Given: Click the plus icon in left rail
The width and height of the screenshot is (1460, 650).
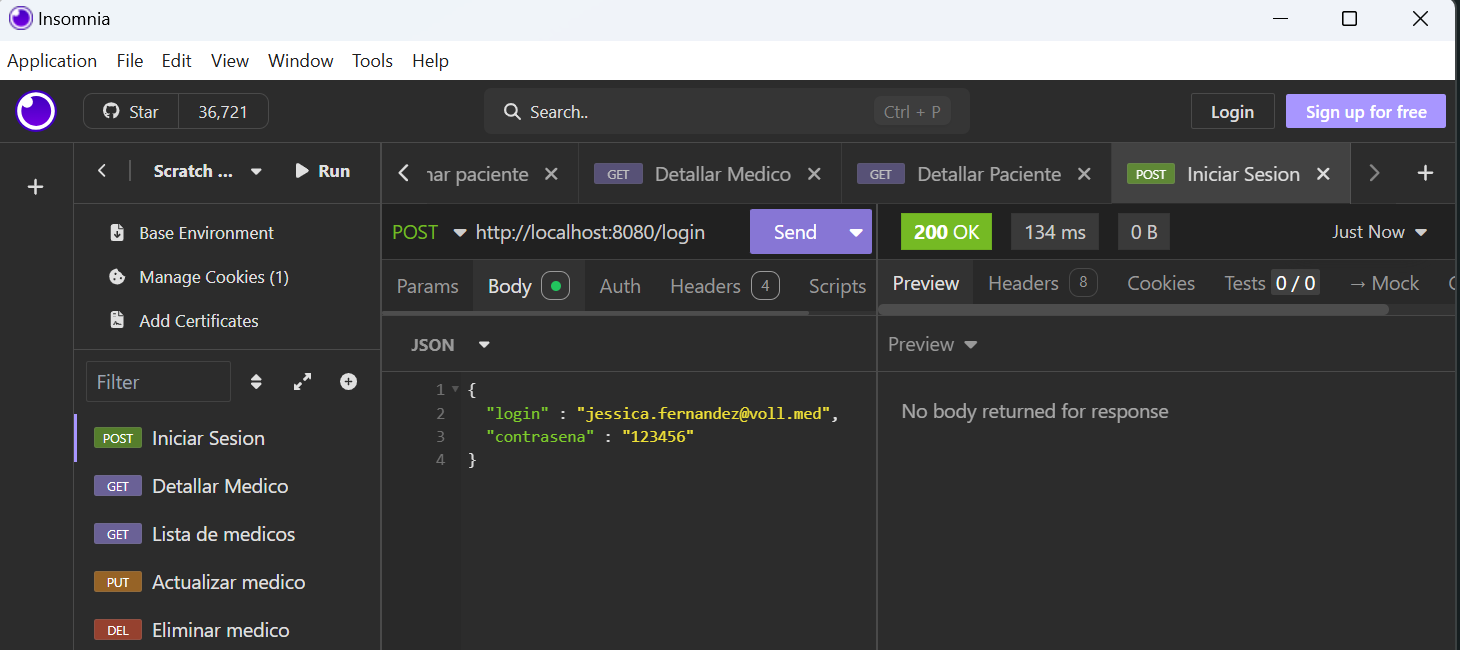Looking at the screenshot, I should (35, 187).
